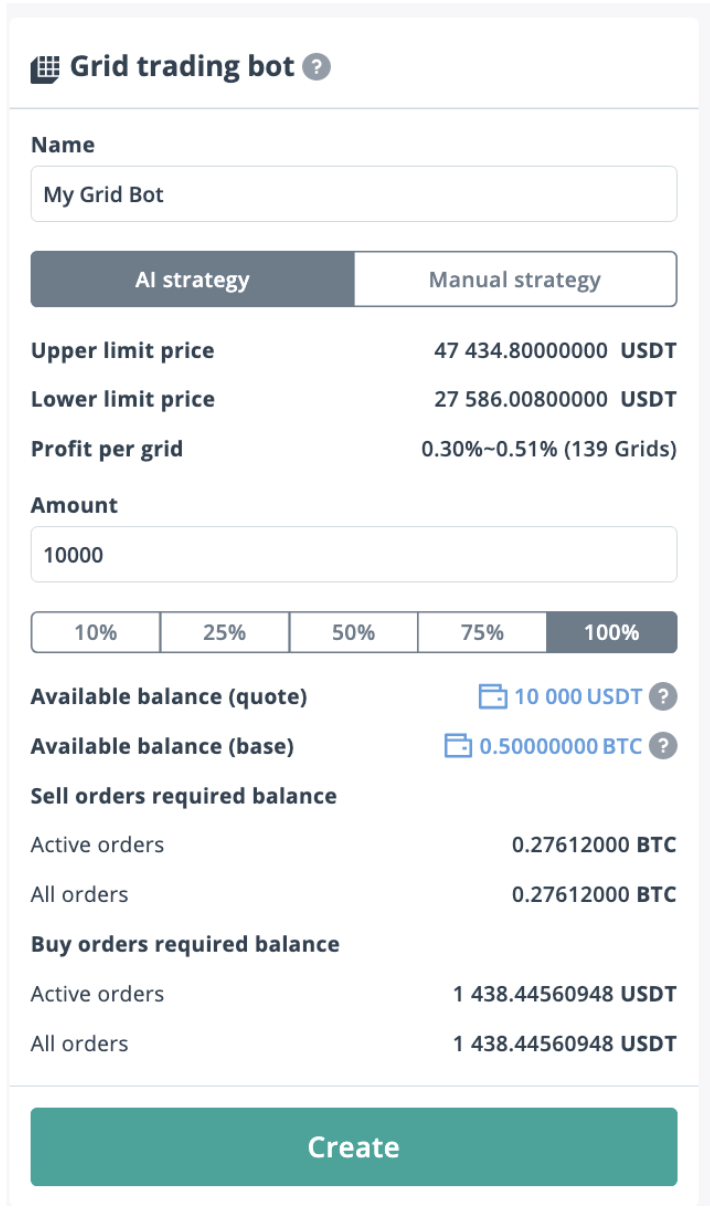Click the wallet icon for USDT balance
The width and height of the screenshot is (710, 1220).
492,696
